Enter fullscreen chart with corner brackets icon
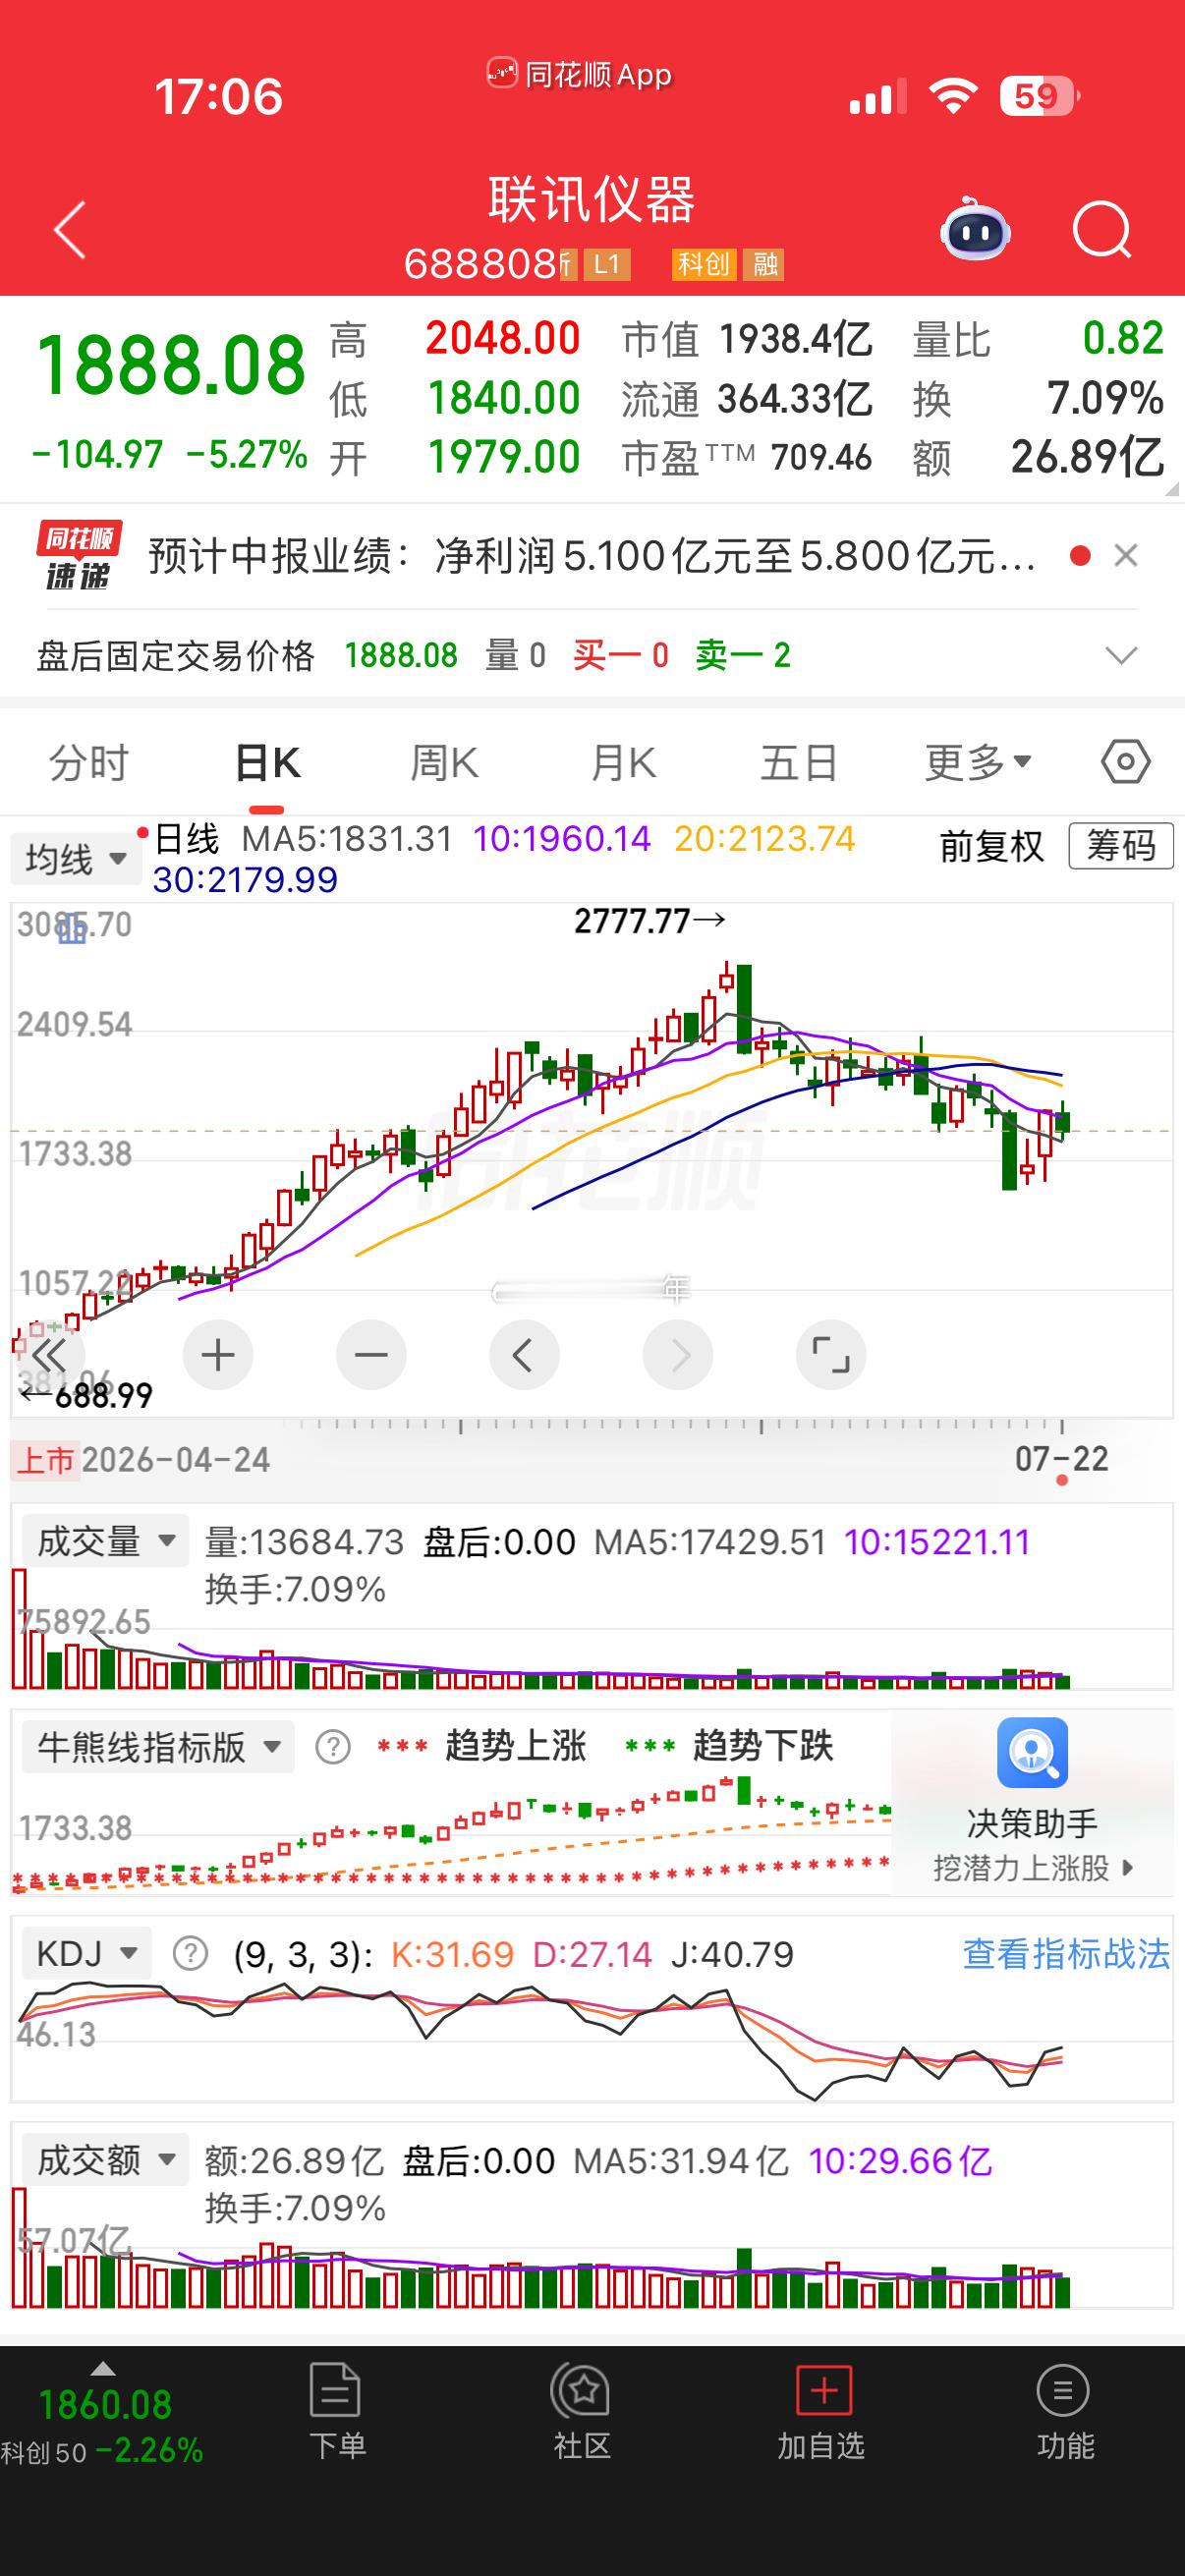The image size is (1185, 2576). point(830,1355)
